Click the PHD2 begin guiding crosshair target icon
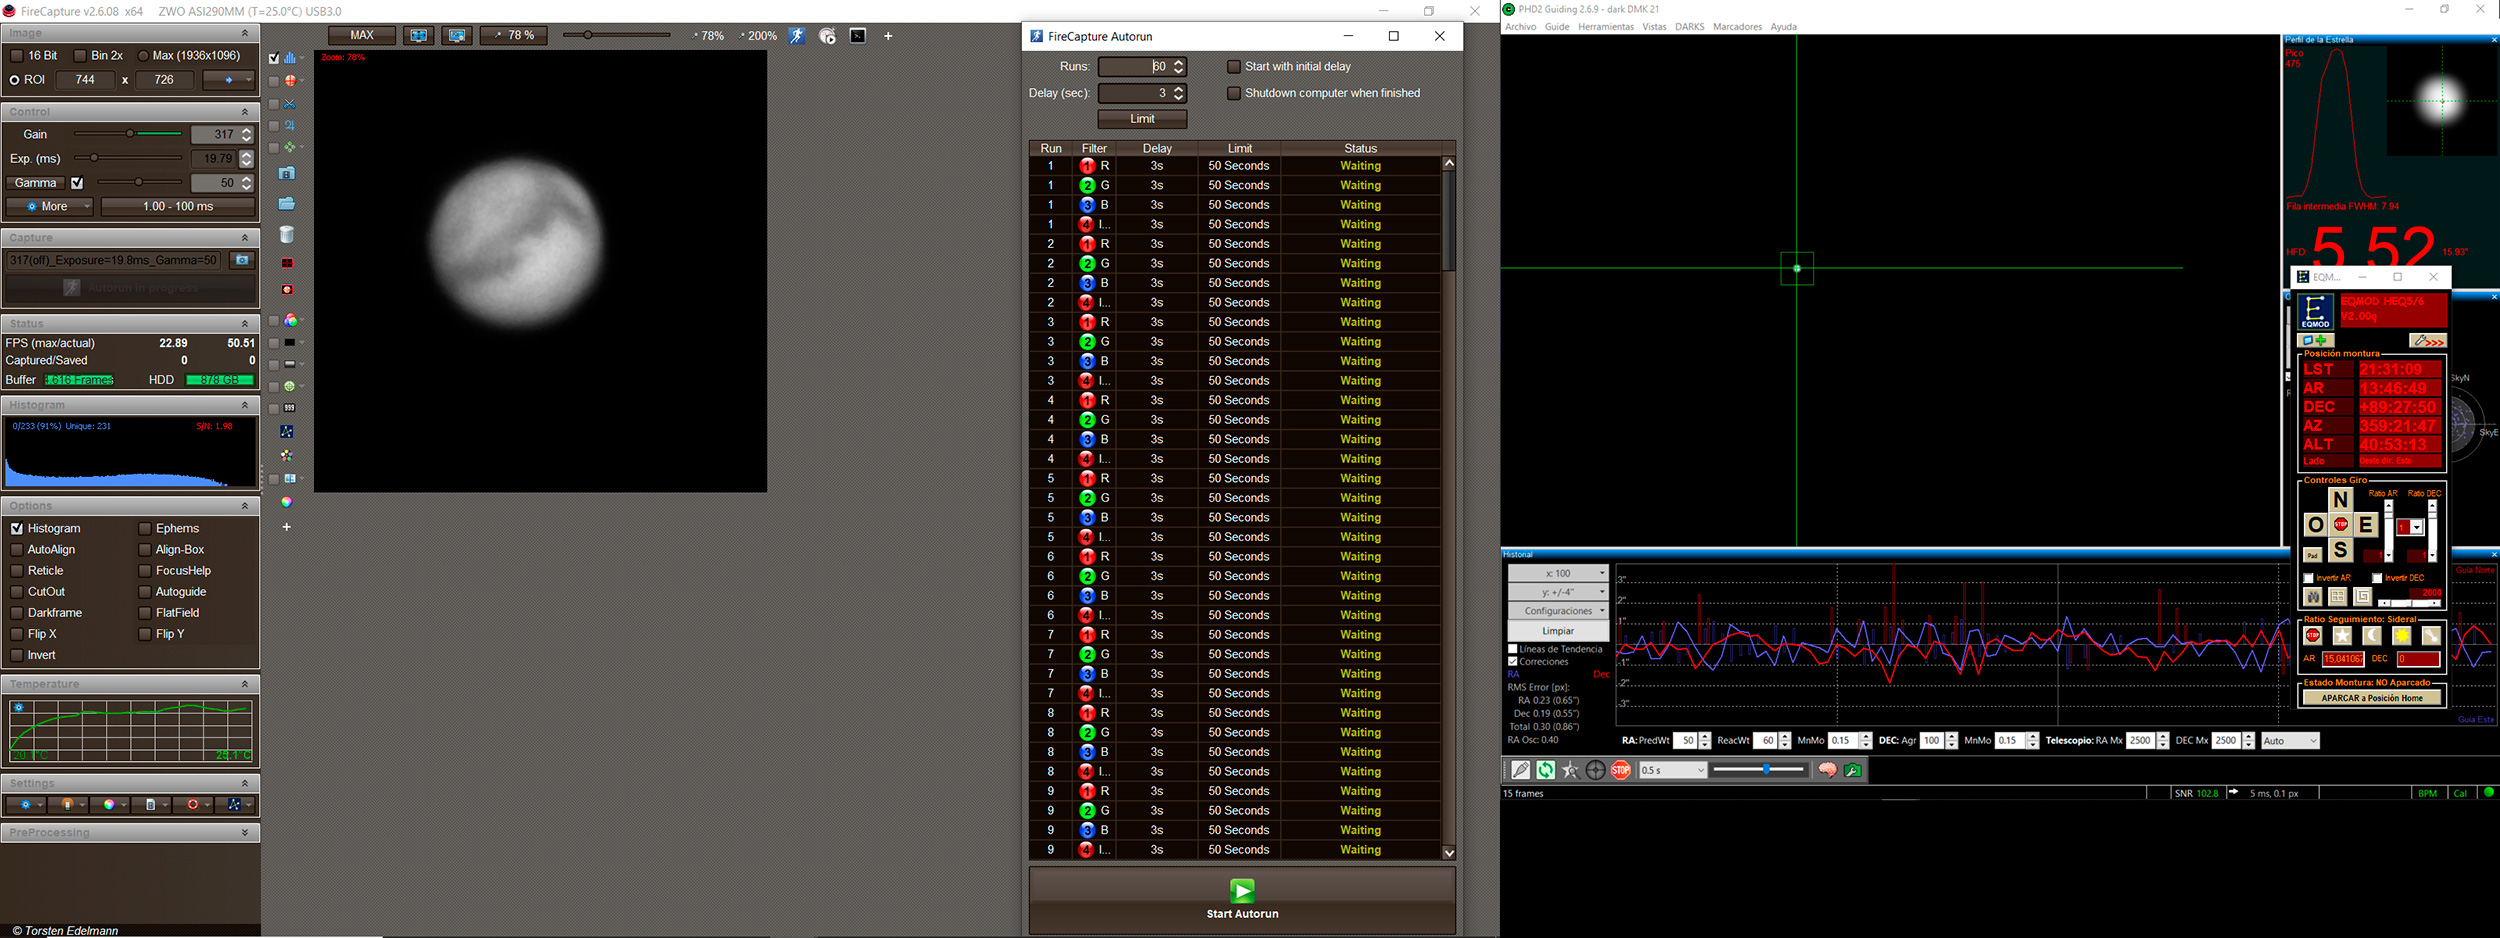 [1596, 770]
